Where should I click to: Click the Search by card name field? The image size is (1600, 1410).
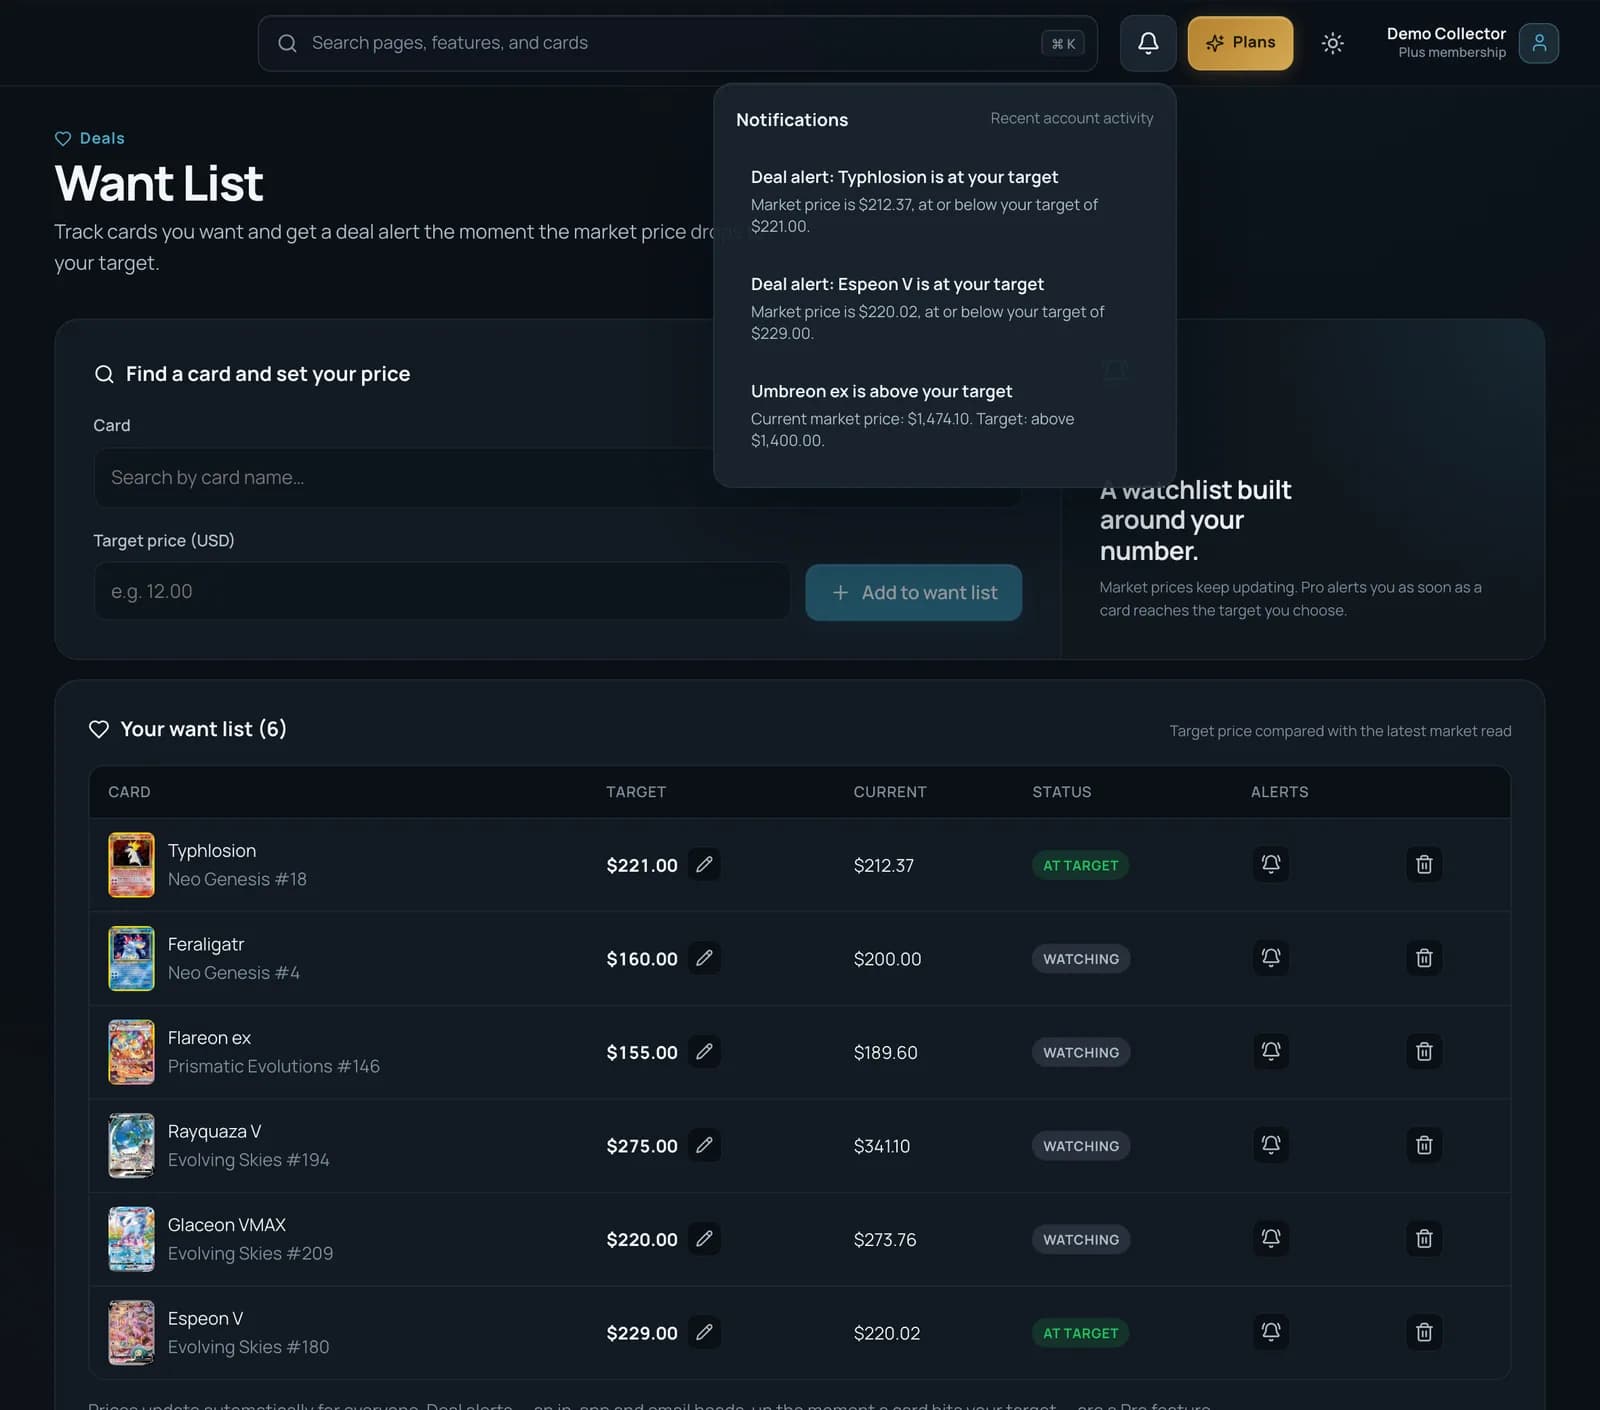pyautogui.click(x=557, y=478)
